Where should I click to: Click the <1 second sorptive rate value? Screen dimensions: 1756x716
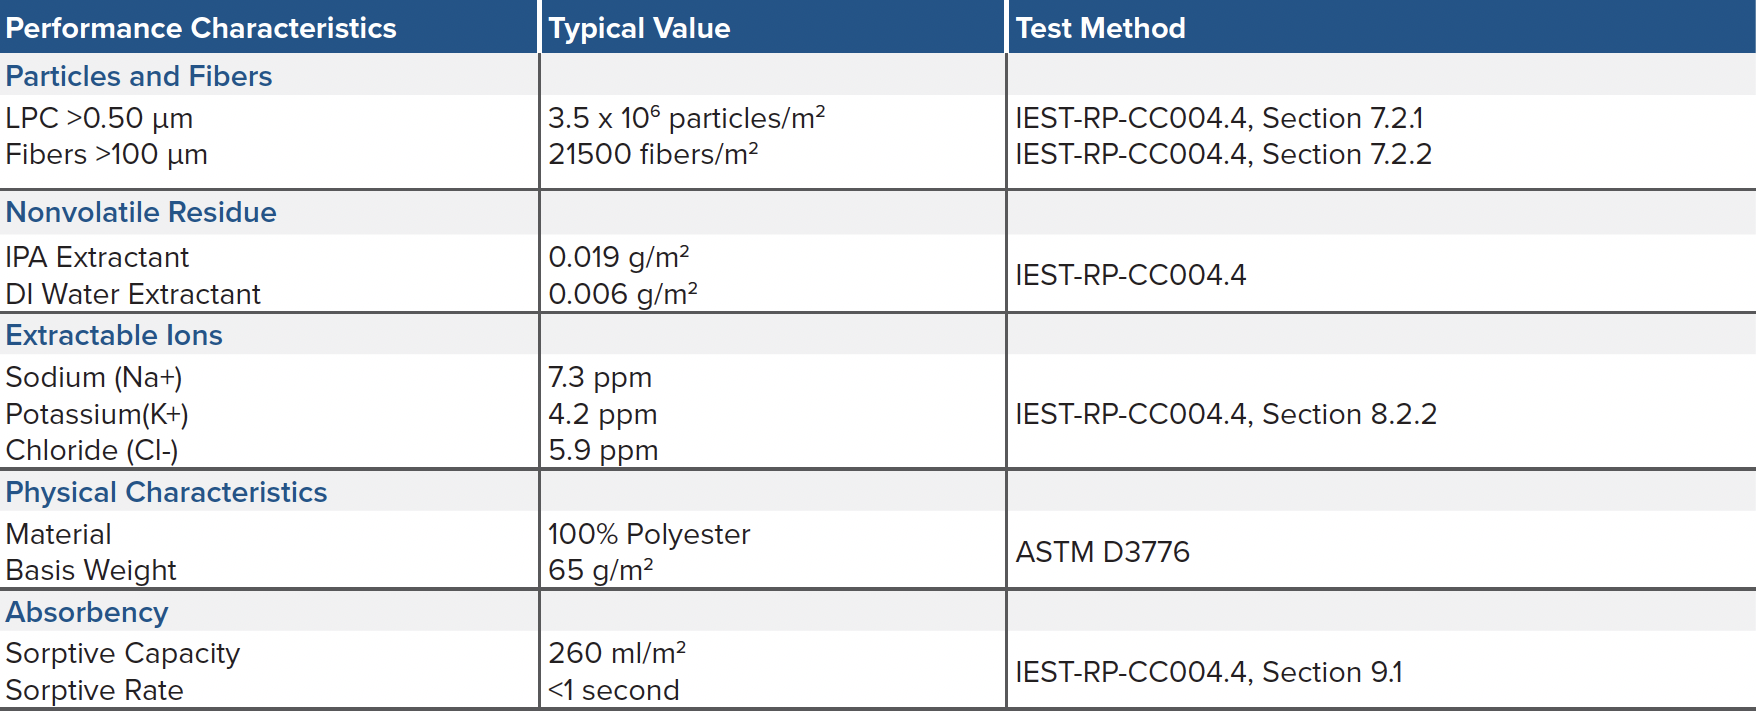tap(613, 690)
